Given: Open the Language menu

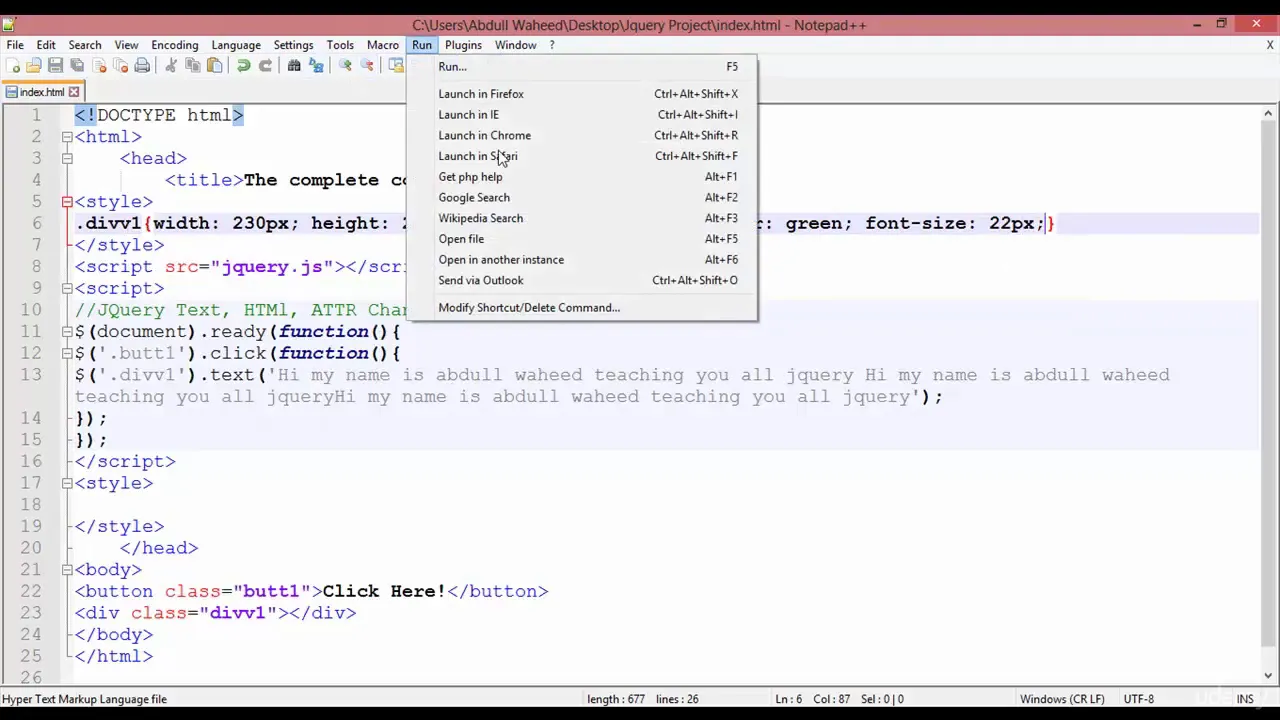Looking at the screenshot, I should pyautogui.click(x=236, y=45).
